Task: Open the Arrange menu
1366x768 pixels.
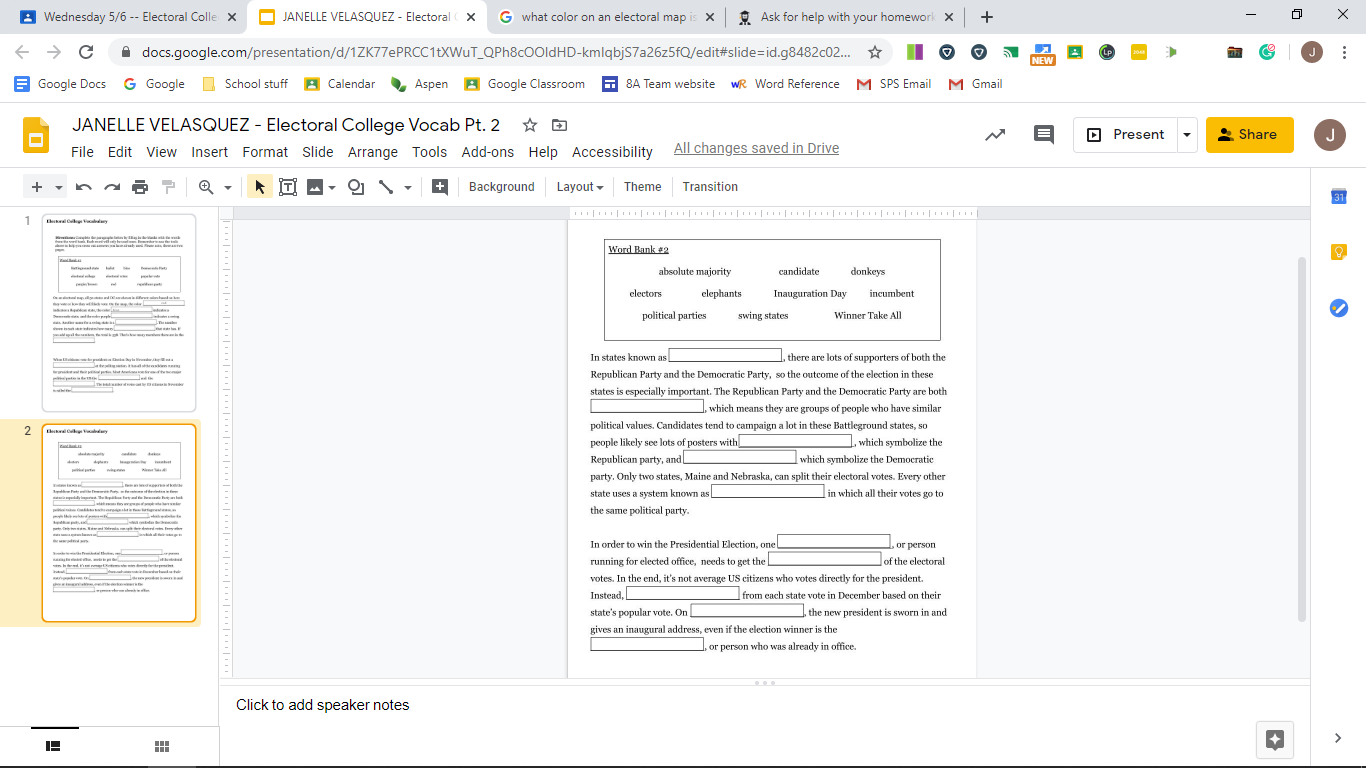Action: [x=372, y=152]
